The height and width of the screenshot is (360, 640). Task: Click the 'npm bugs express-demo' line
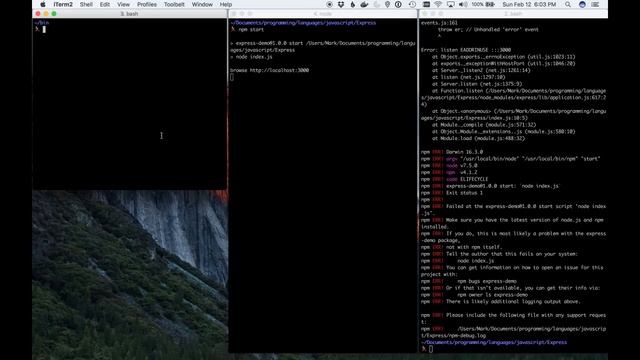[469, 281]
